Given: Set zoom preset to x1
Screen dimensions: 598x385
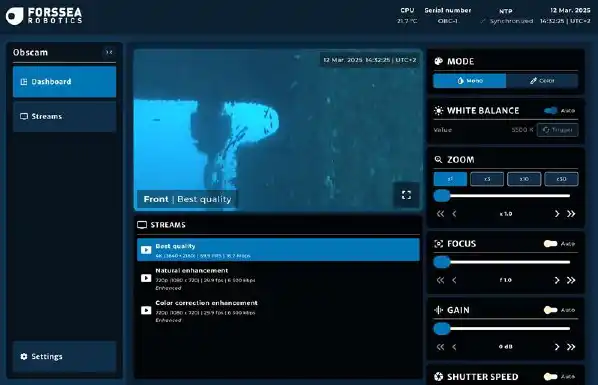Looking at the screenshot, I should (x=450, y=179).
